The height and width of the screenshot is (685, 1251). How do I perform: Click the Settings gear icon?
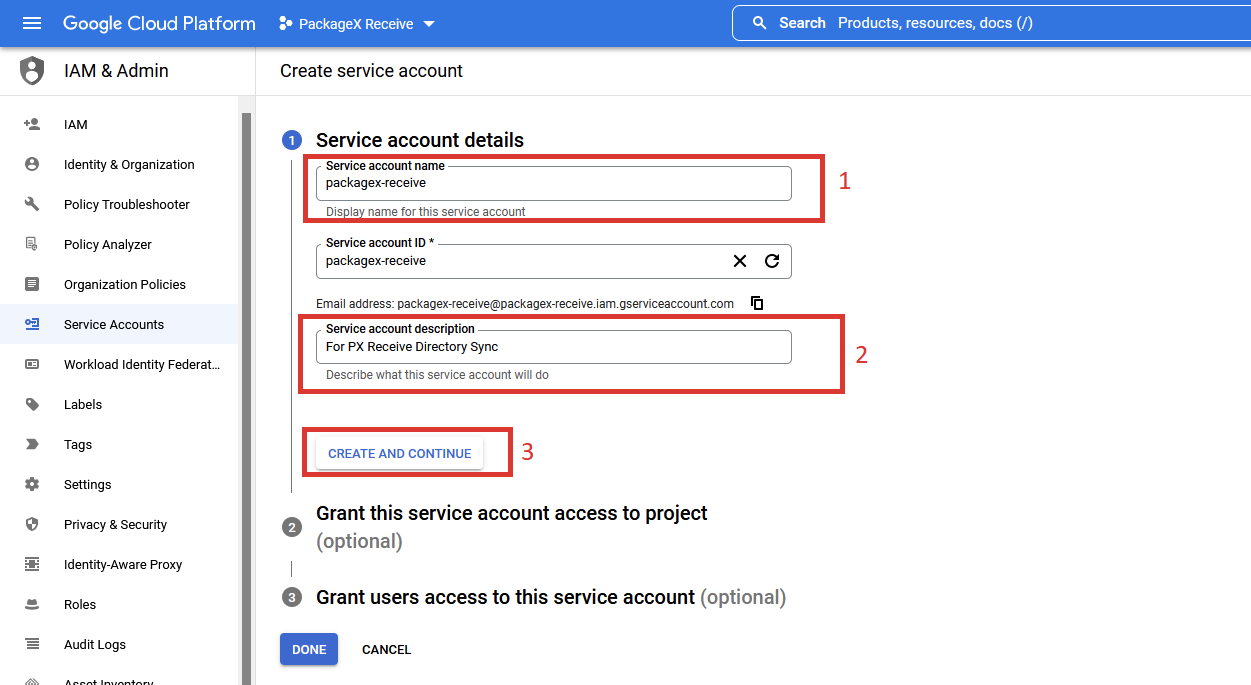[x=32, y=485]
